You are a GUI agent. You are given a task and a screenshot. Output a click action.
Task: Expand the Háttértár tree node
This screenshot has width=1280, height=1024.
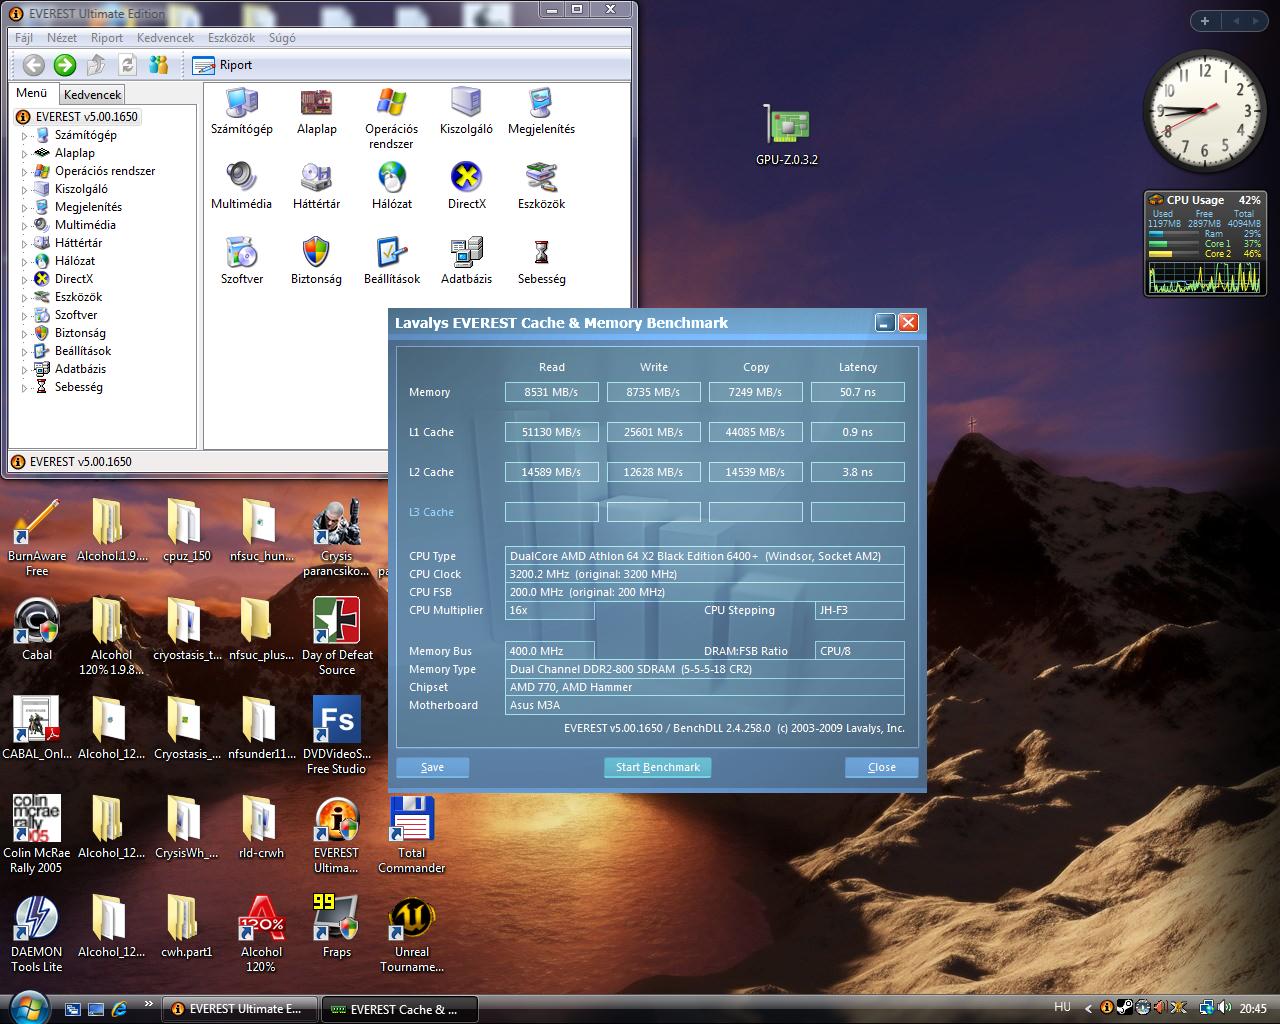(25, 243)
